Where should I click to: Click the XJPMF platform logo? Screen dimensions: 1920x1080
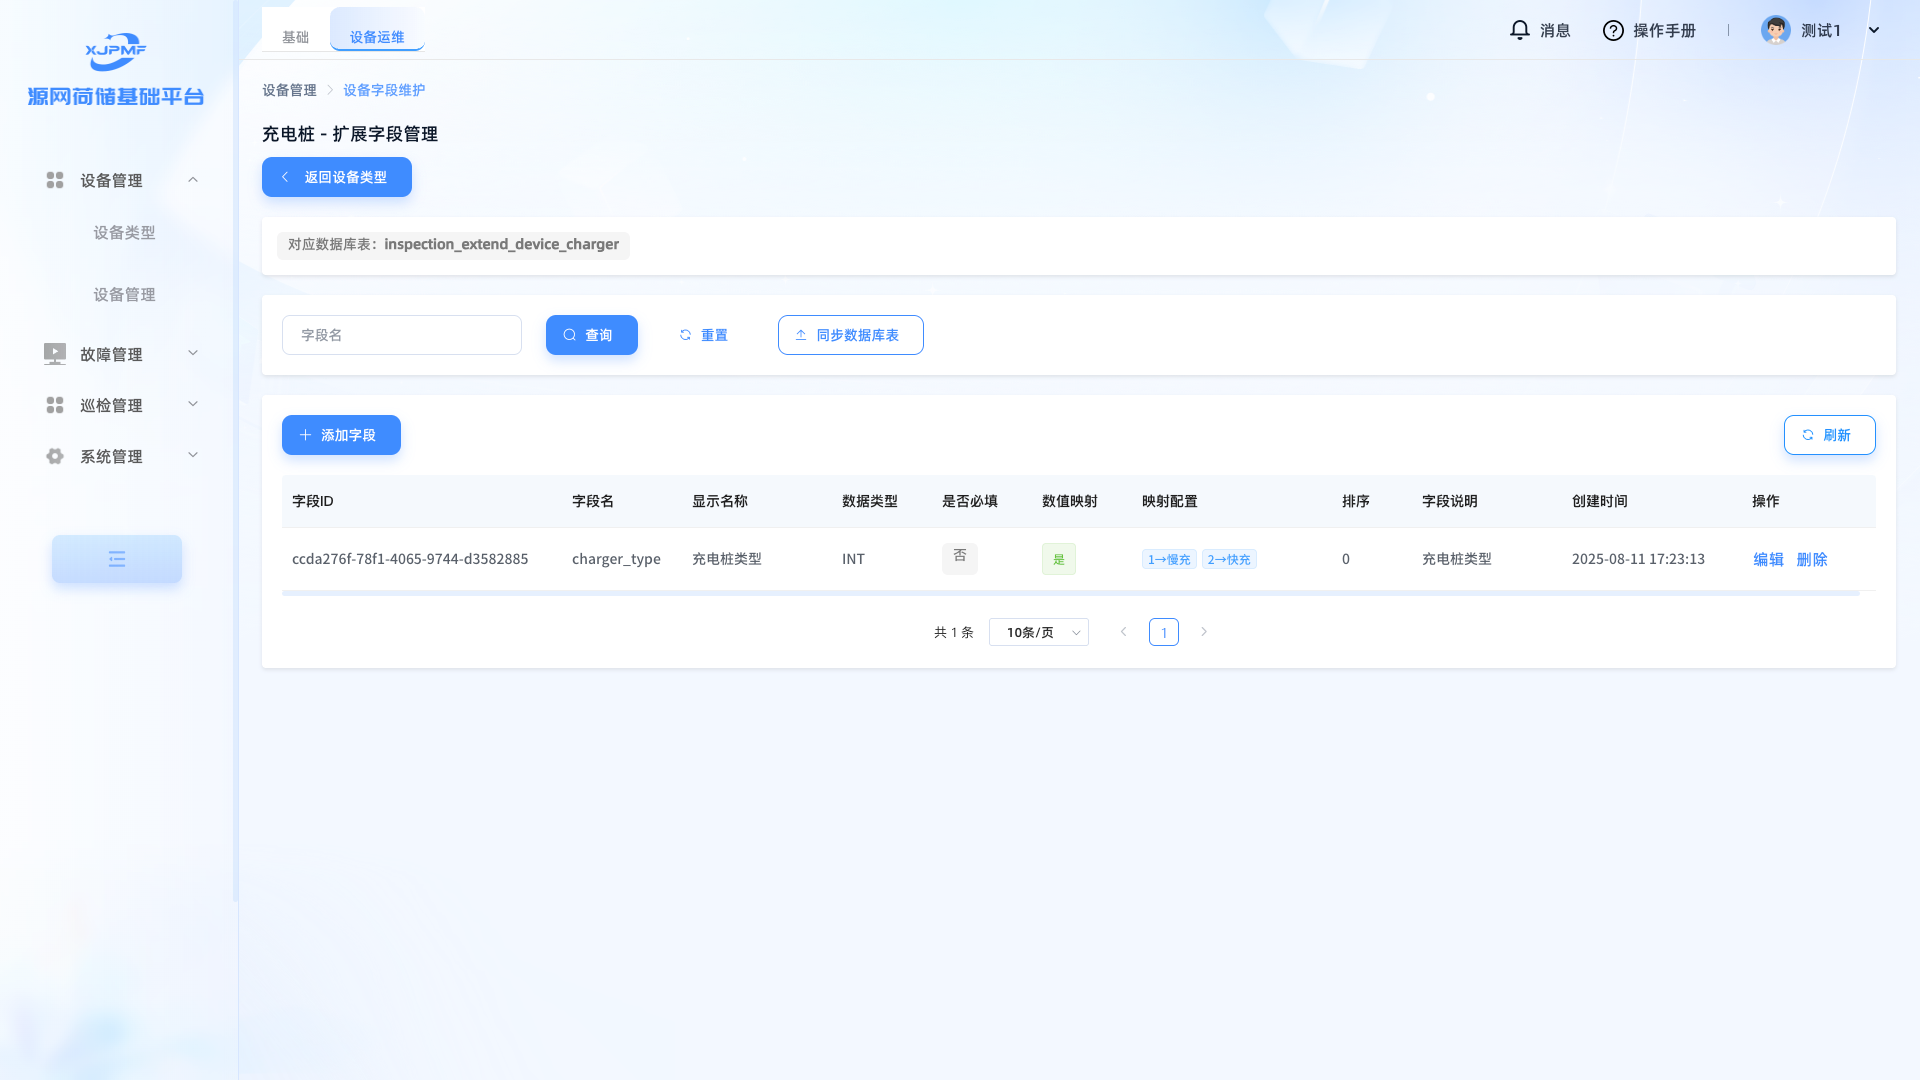tap(116, 51)
